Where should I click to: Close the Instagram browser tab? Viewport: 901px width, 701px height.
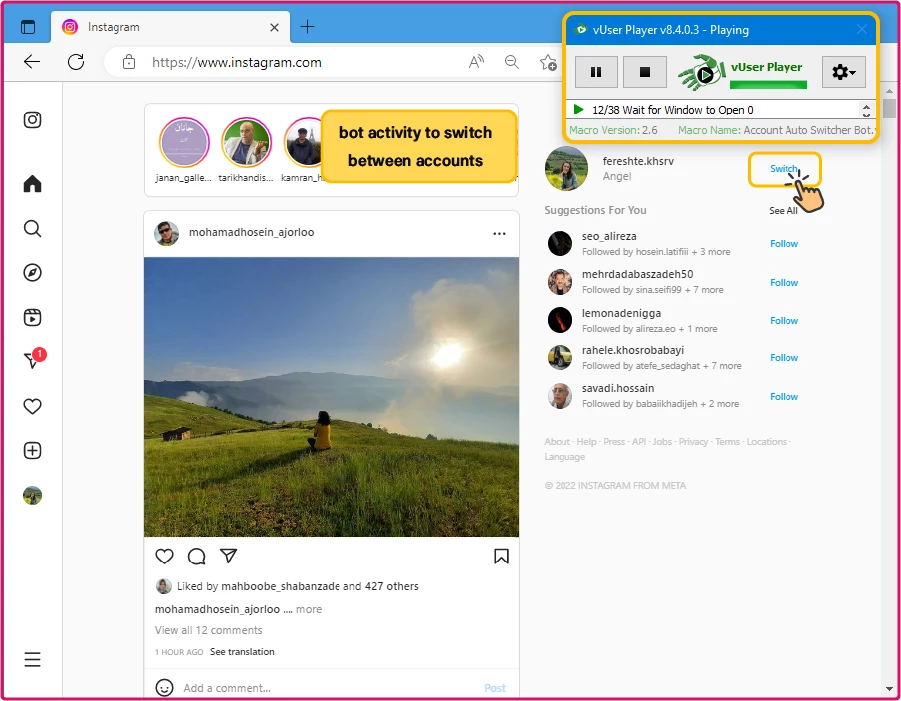pyautogui.click(x=274, y=27)
